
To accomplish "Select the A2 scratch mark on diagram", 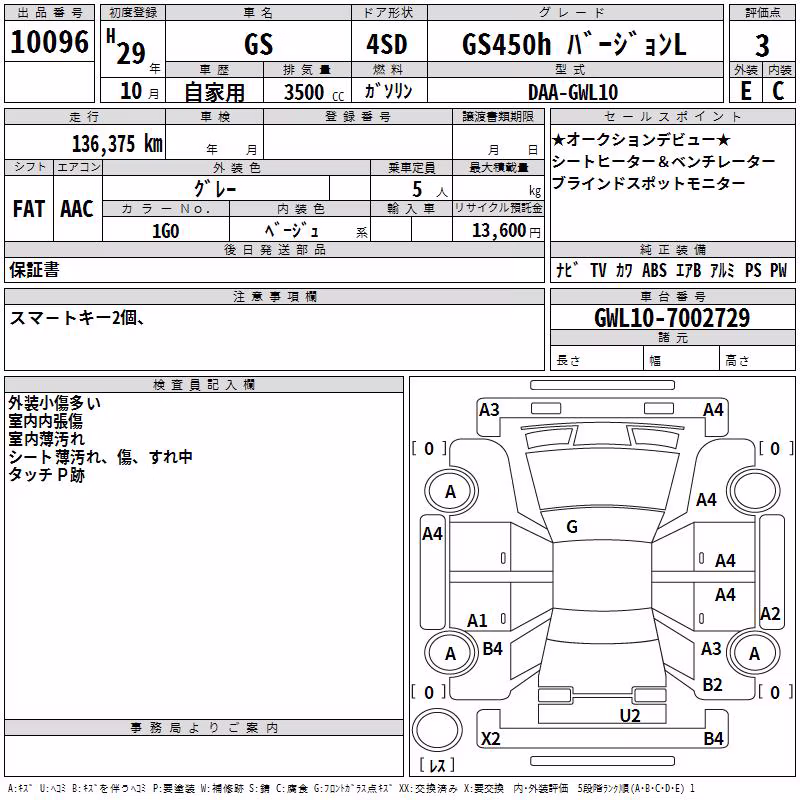I will (770, 613).
